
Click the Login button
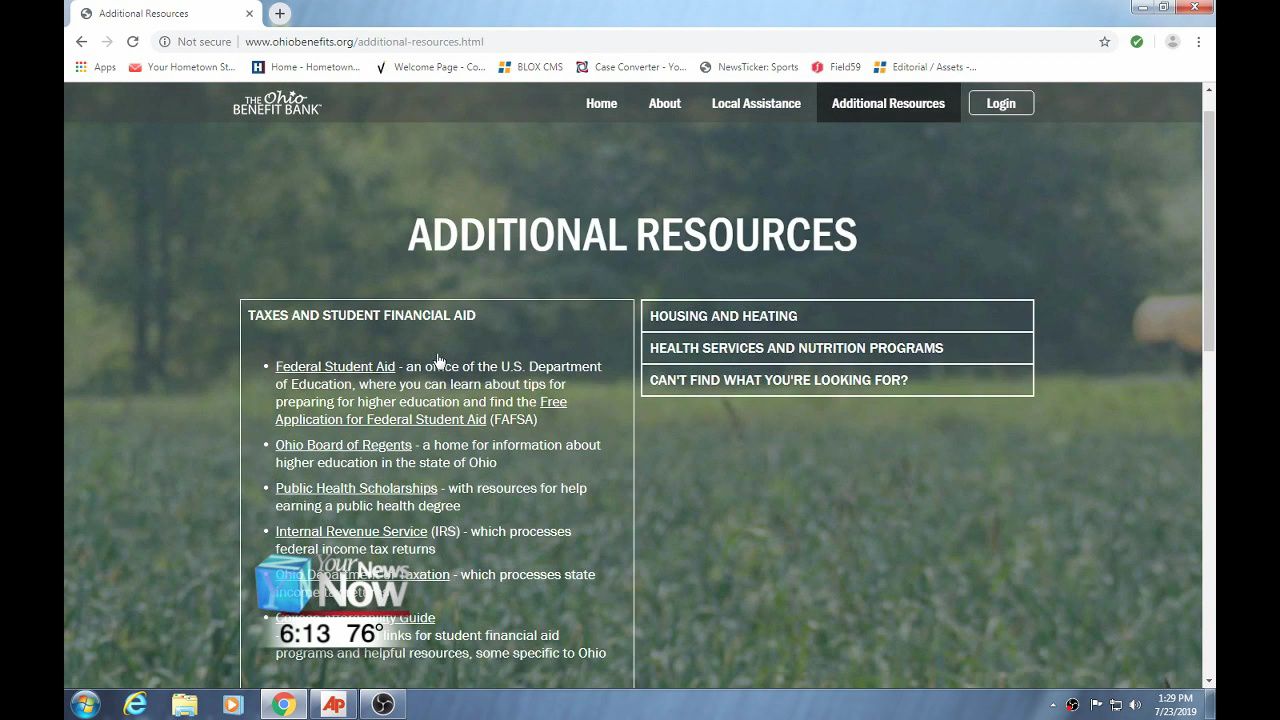click(1000, 103)
